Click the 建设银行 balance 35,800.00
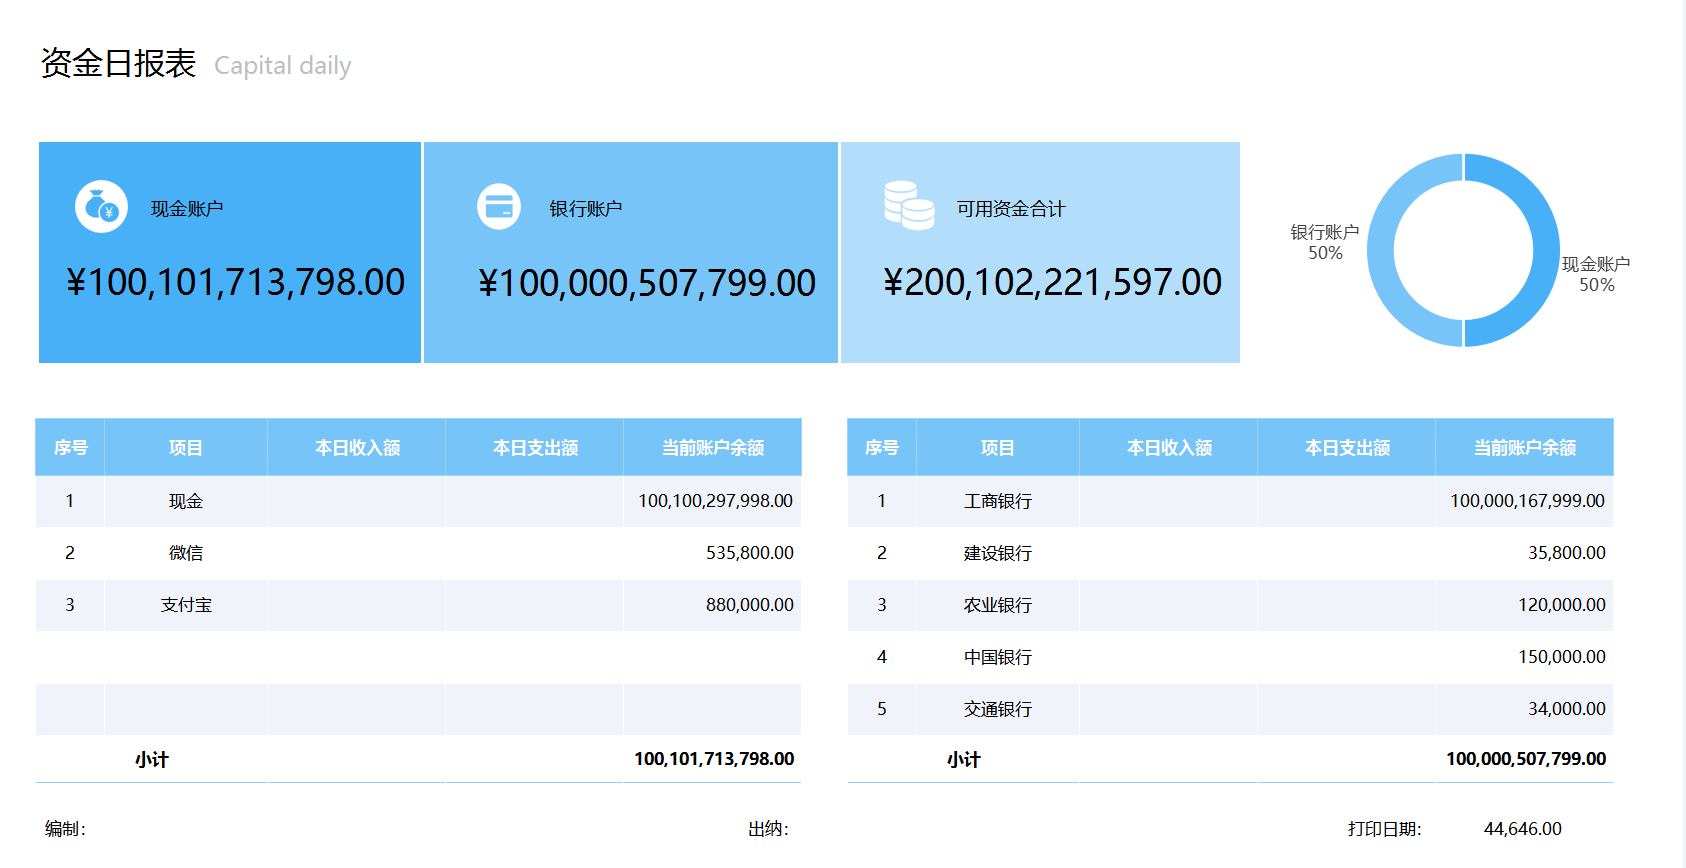Image resolution: width=1686 pixels, height=868 pixels. tap(1566, 553)
